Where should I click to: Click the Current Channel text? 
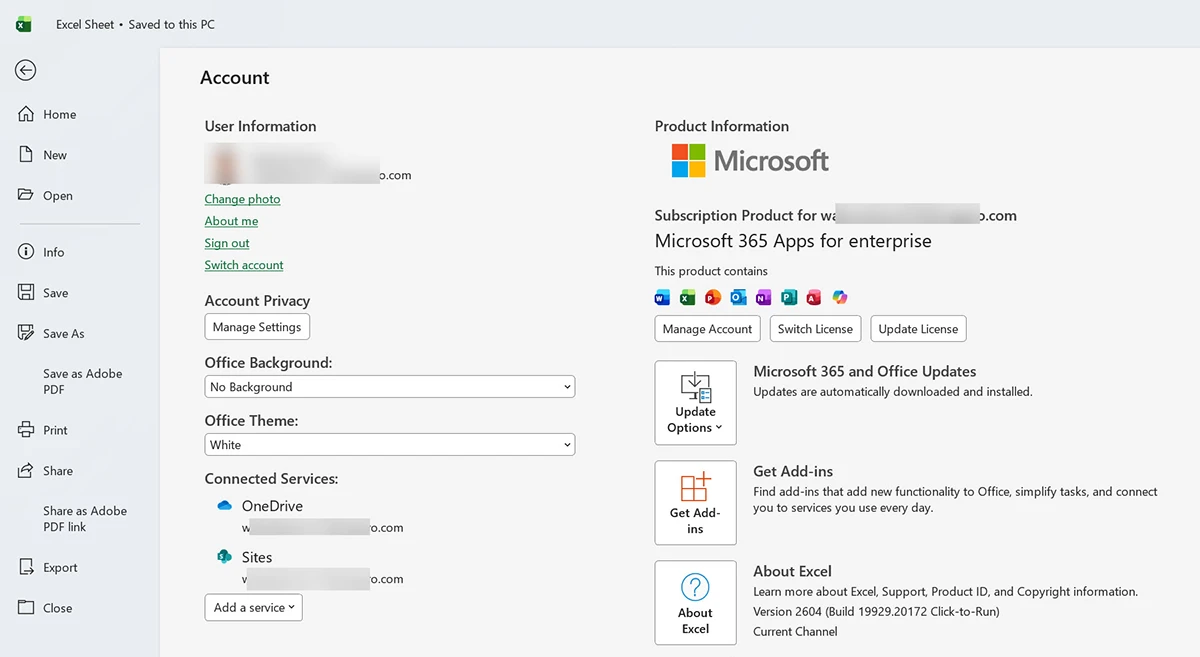[795, 631]
